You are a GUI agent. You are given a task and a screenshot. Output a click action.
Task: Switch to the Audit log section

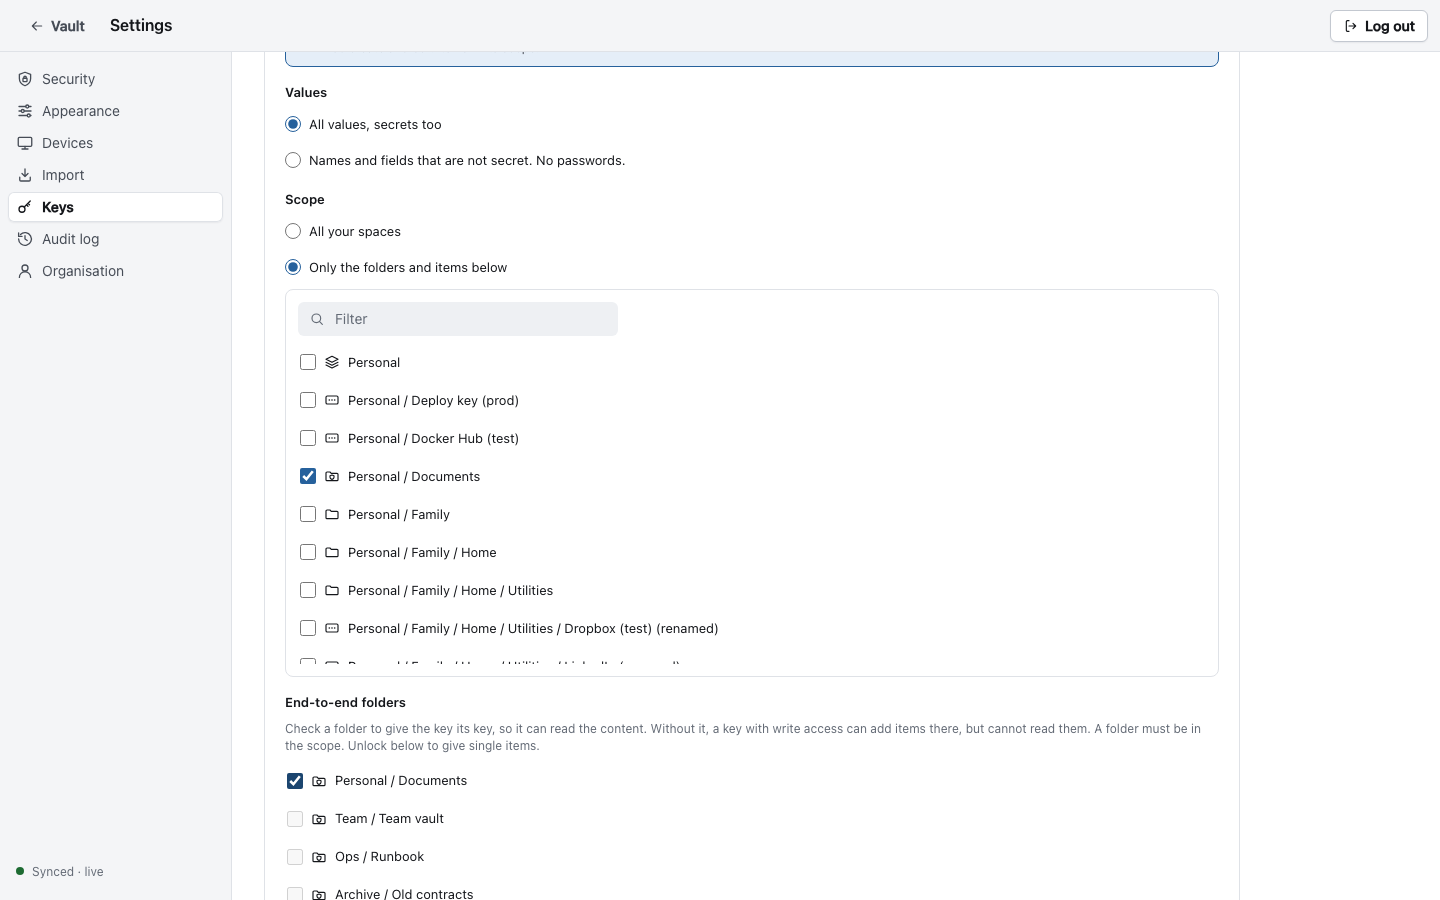115,239
